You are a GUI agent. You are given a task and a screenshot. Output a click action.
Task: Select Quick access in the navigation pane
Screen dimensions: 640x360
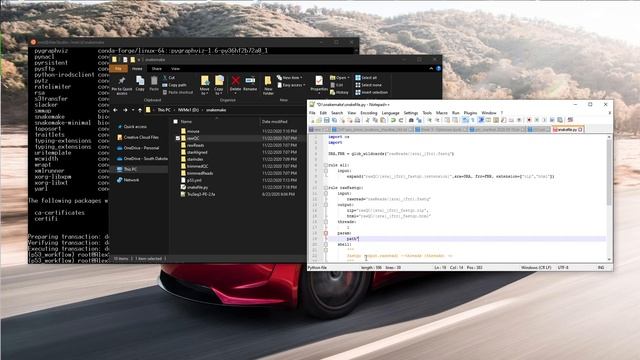click(x=131, y=127)
